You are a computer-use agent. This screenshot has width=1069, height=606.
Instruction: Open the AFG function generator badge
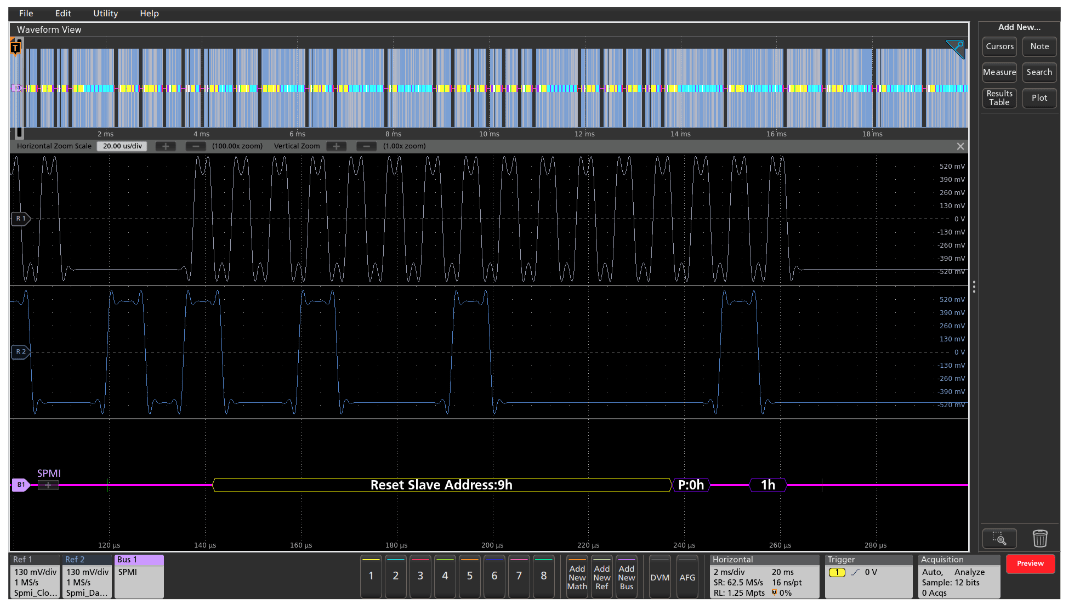click(x=686, y=575)
